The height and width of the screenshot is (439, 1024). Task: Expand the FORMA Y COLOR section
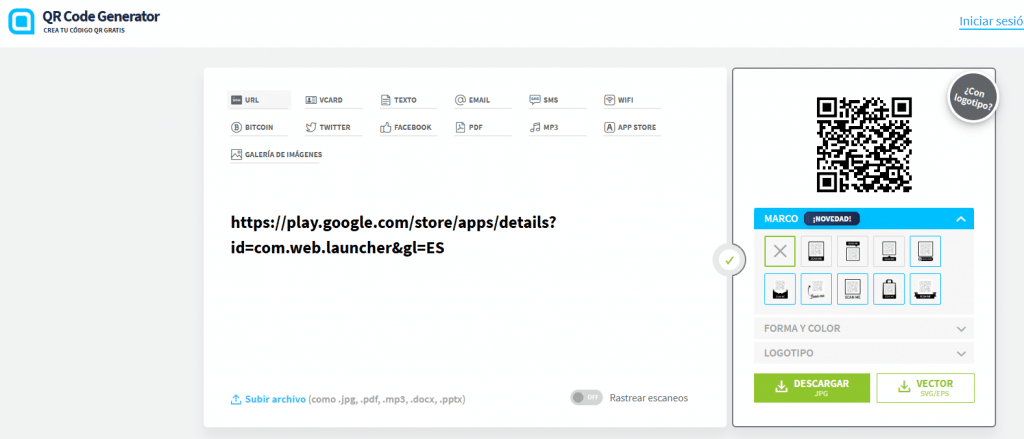click(x=864, y=329)
